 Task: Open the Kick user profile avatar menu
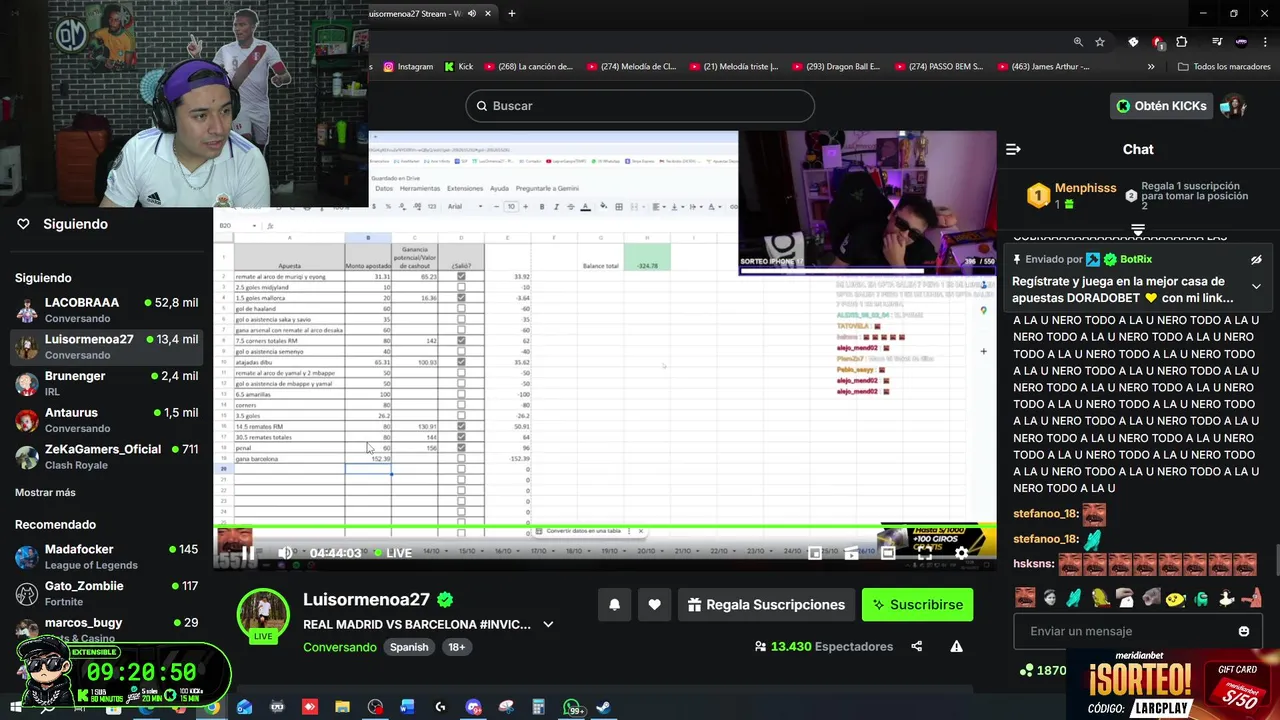pos(1233,106)
